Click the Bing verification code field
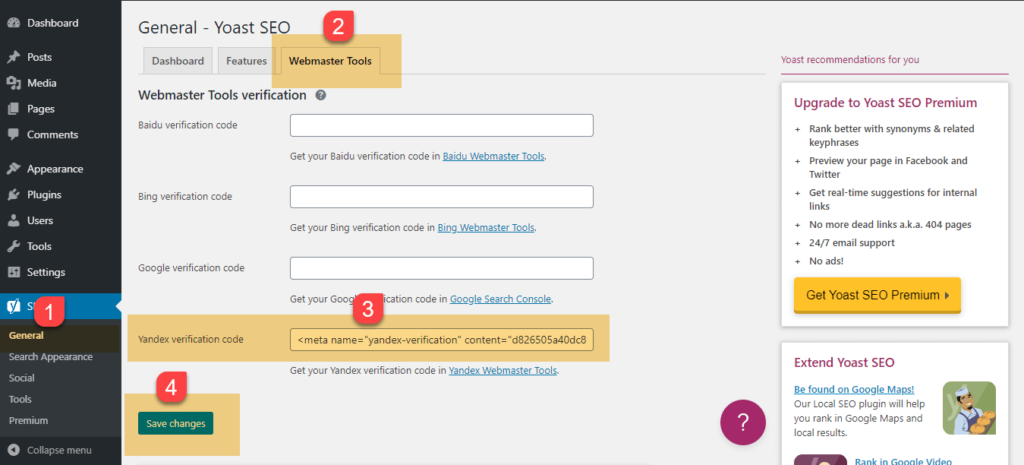This screenshot has height=465, width=1024. pyautogui.click(x=441, y=197)
